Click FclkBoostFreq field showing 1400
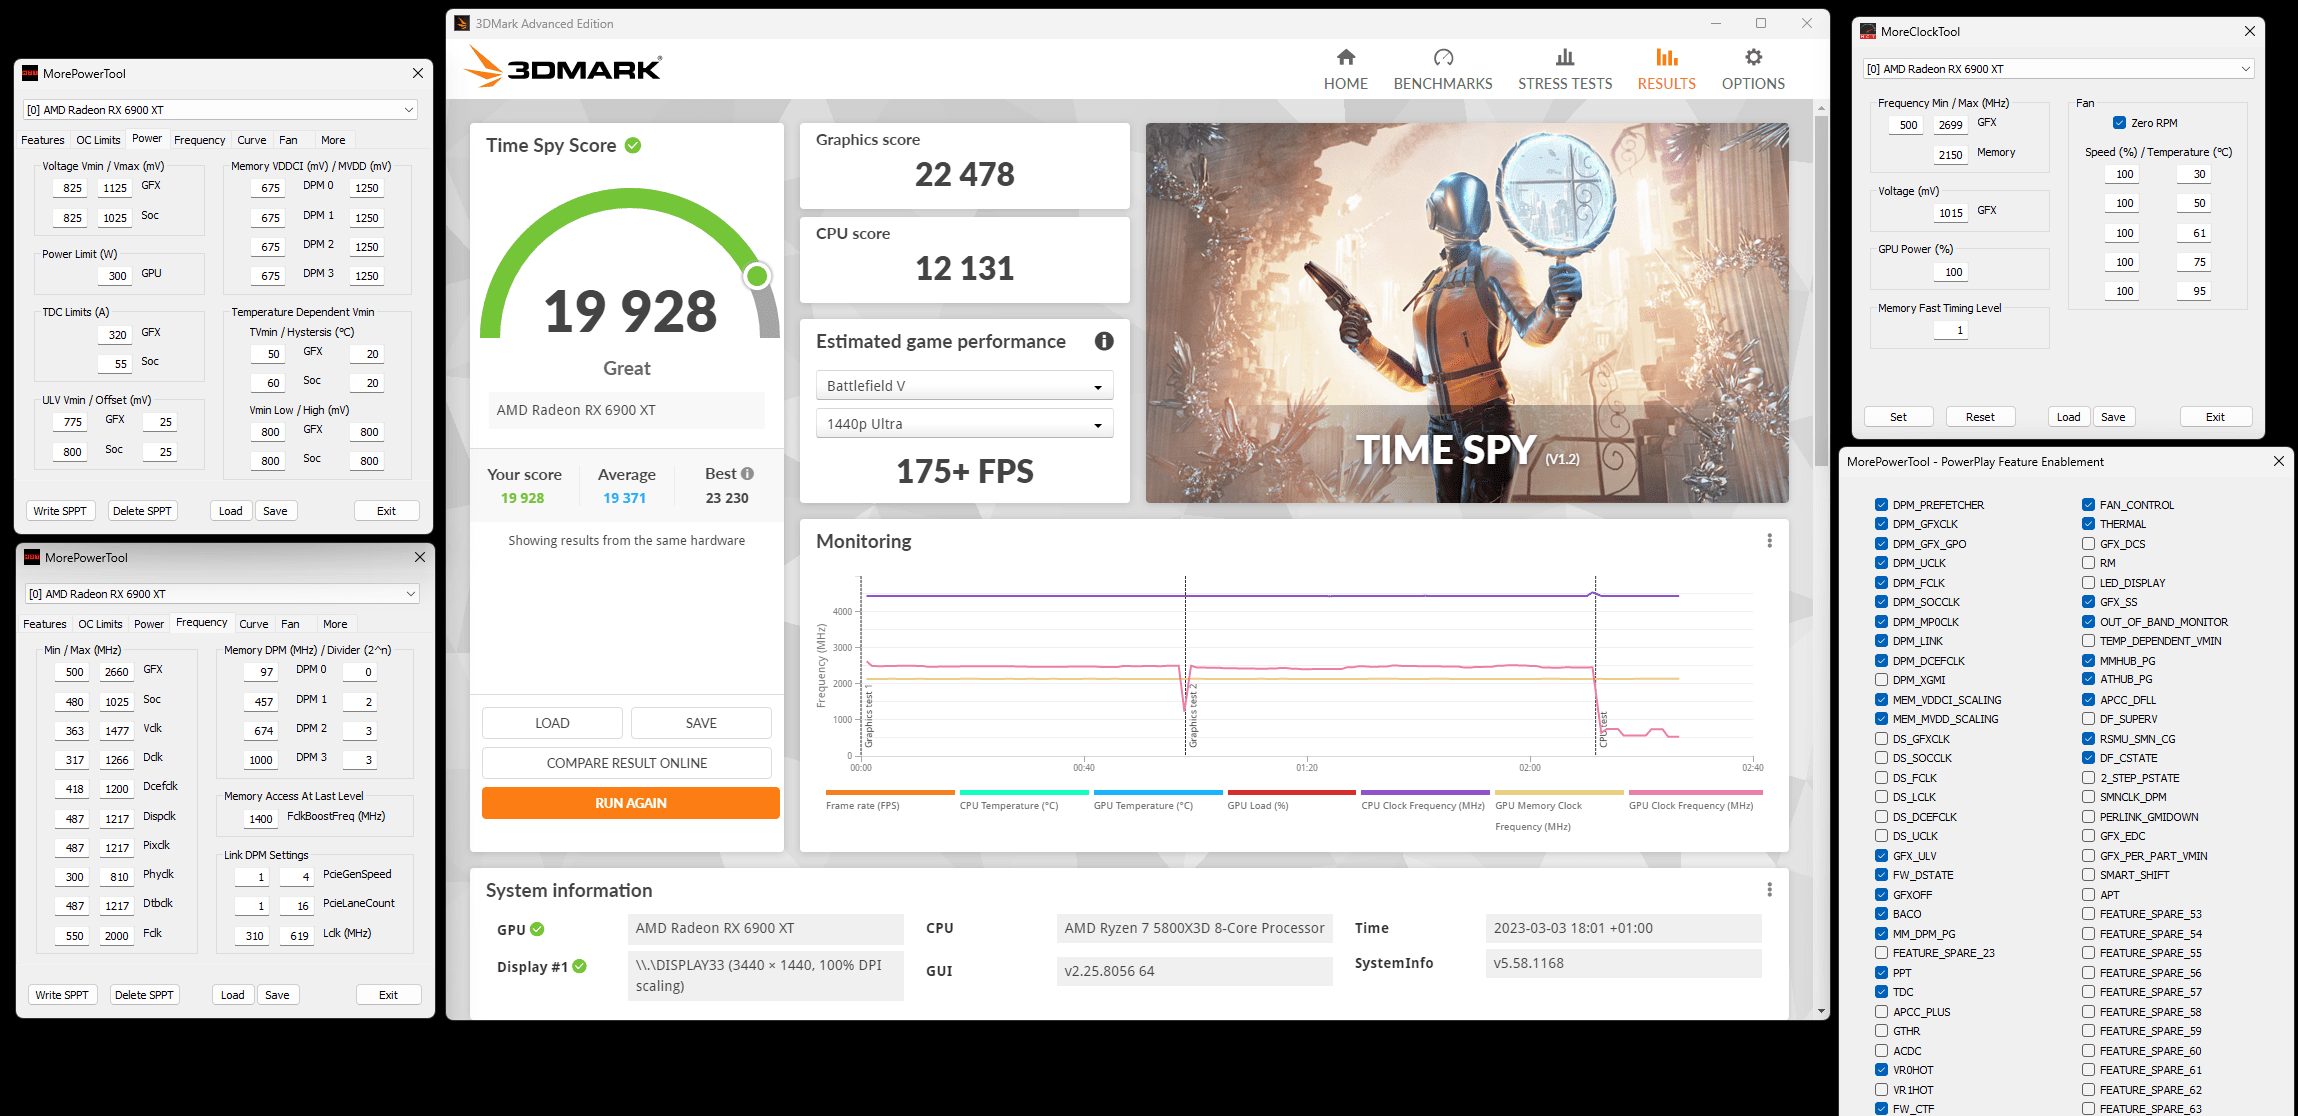This screenshot has height=1116, width=2298. (x=260, y=819)
